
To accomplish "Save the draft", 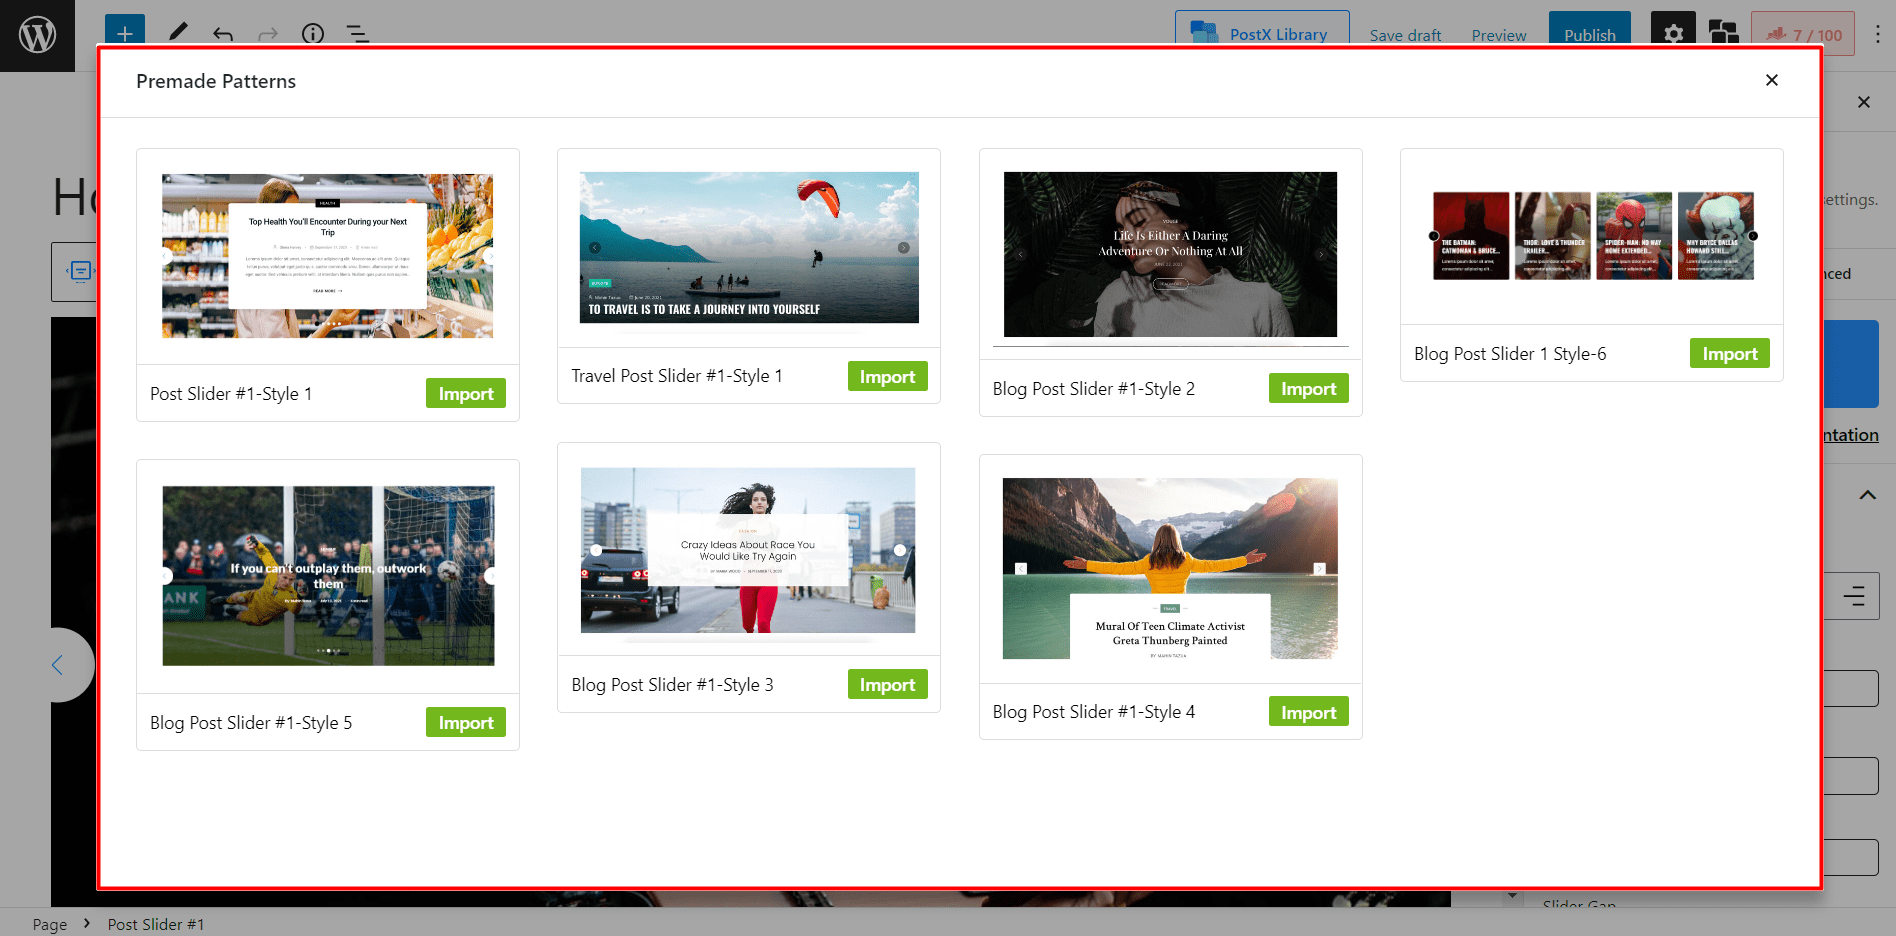I will (x=1405, y=35).
